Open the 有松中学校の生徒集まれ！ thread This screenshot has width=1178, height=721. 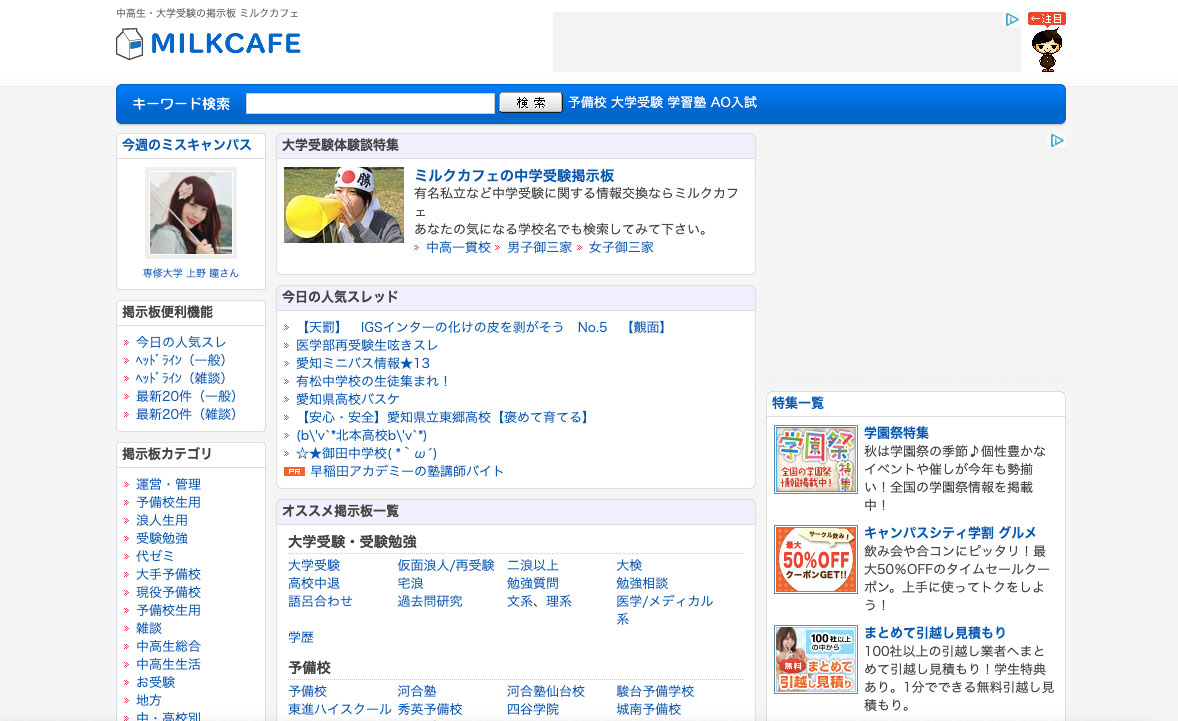tap(373, 382)
